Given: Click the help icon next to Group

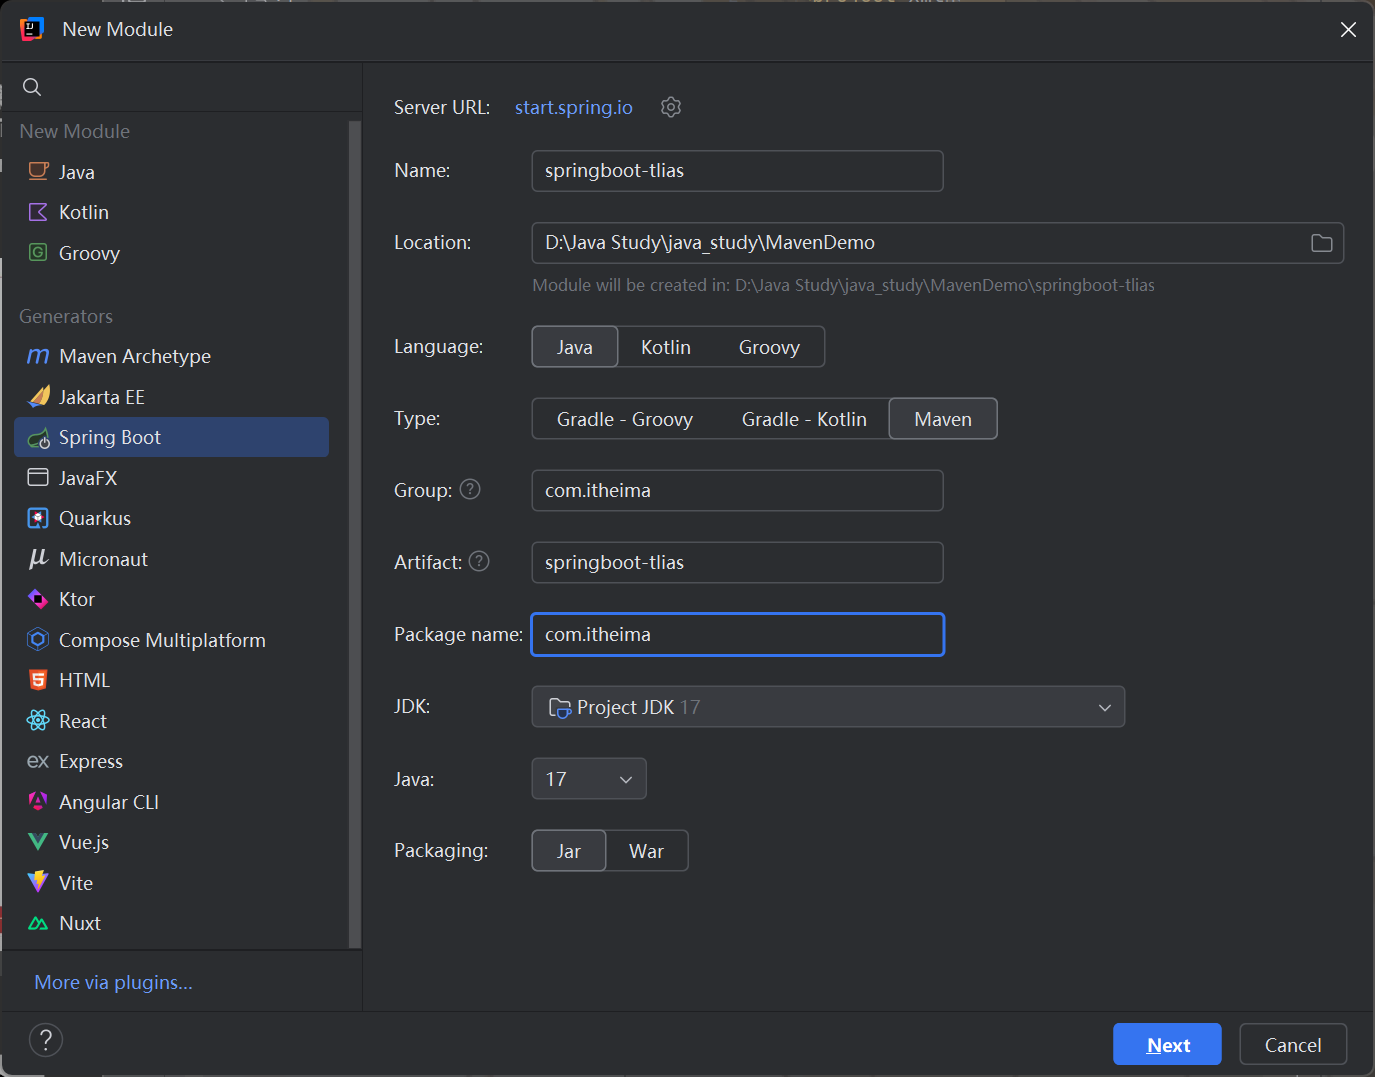Looking at the screenshot, I should click(x=470, y=489).
